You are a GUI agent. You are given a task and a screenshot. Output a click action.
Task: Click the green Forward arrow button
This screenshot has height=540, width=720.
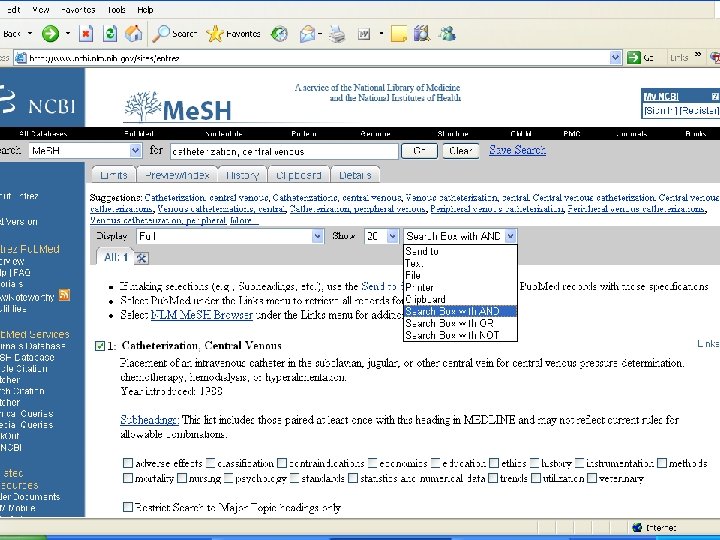point(50,34)
